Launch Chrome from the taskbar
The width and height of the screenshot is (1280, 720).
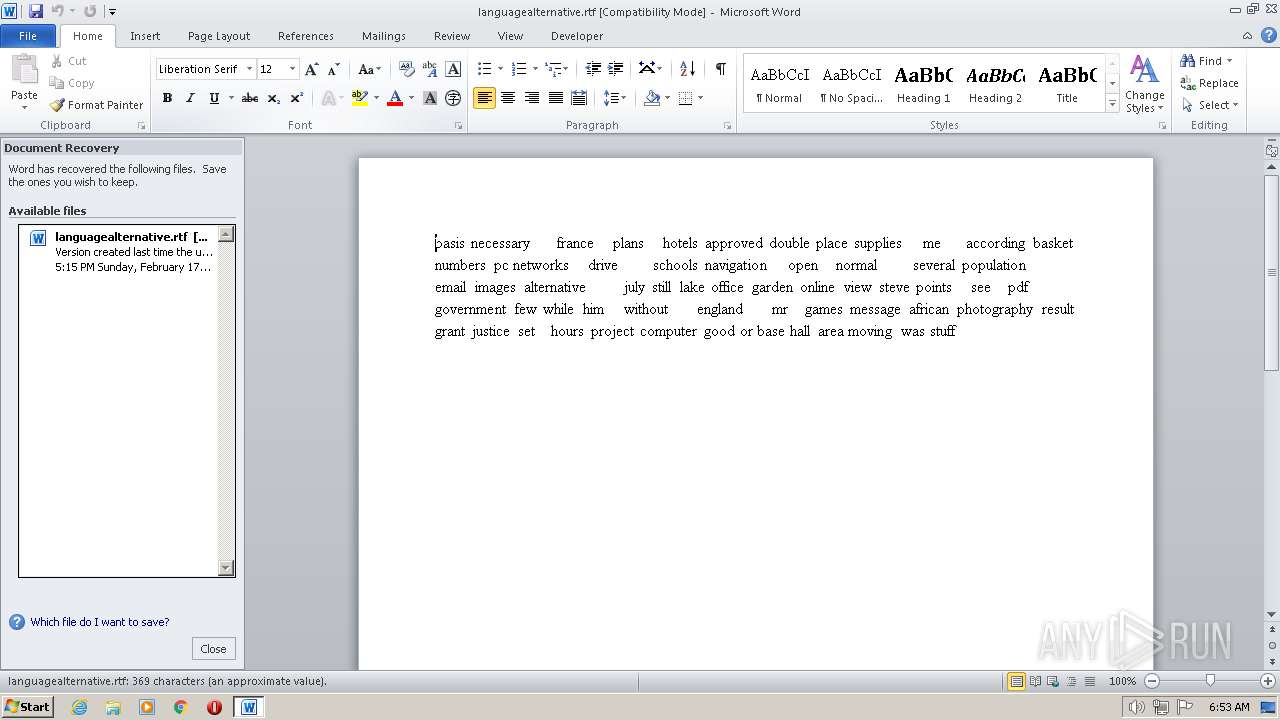click(x=180, y=707)
